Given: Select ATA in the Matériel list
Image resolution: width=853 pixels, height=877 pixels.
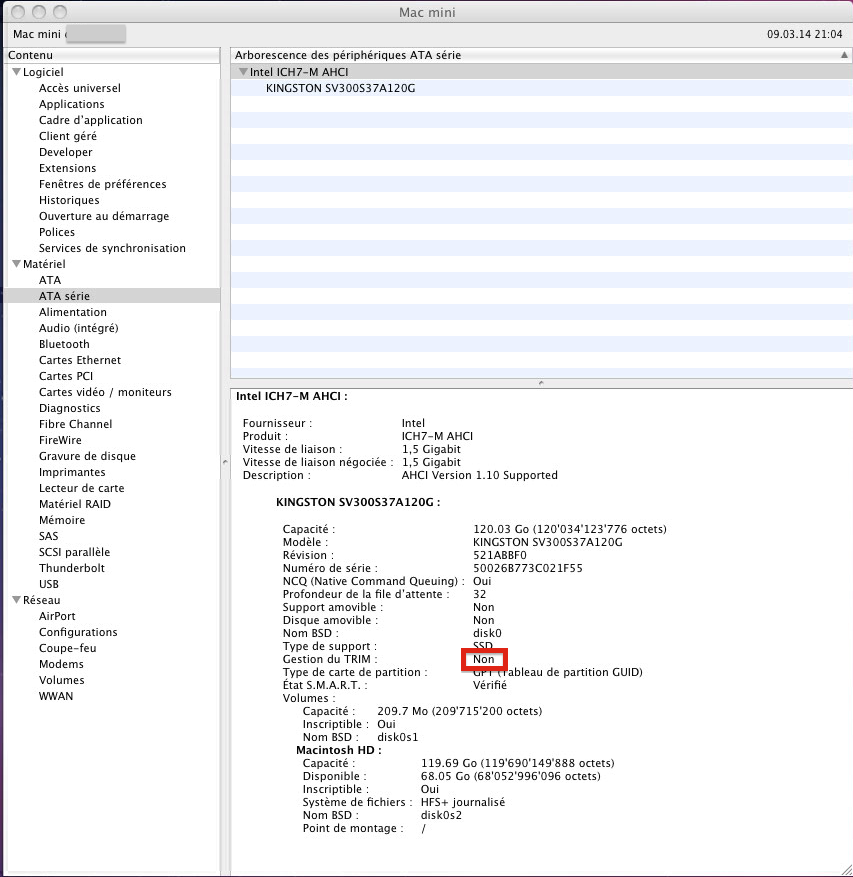Looking at the screenshot, I should pos(50,280).
